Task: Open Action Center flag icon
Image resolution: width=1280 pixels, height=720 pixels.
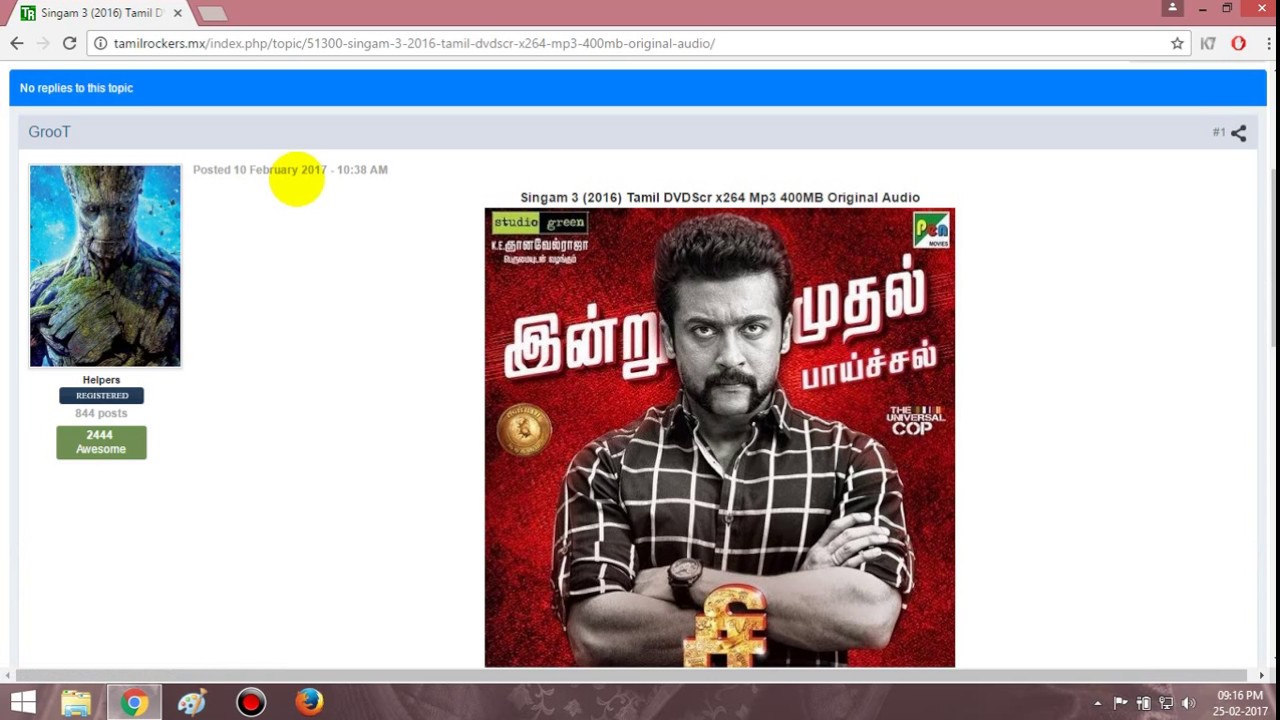Action: coord(1120,703)
